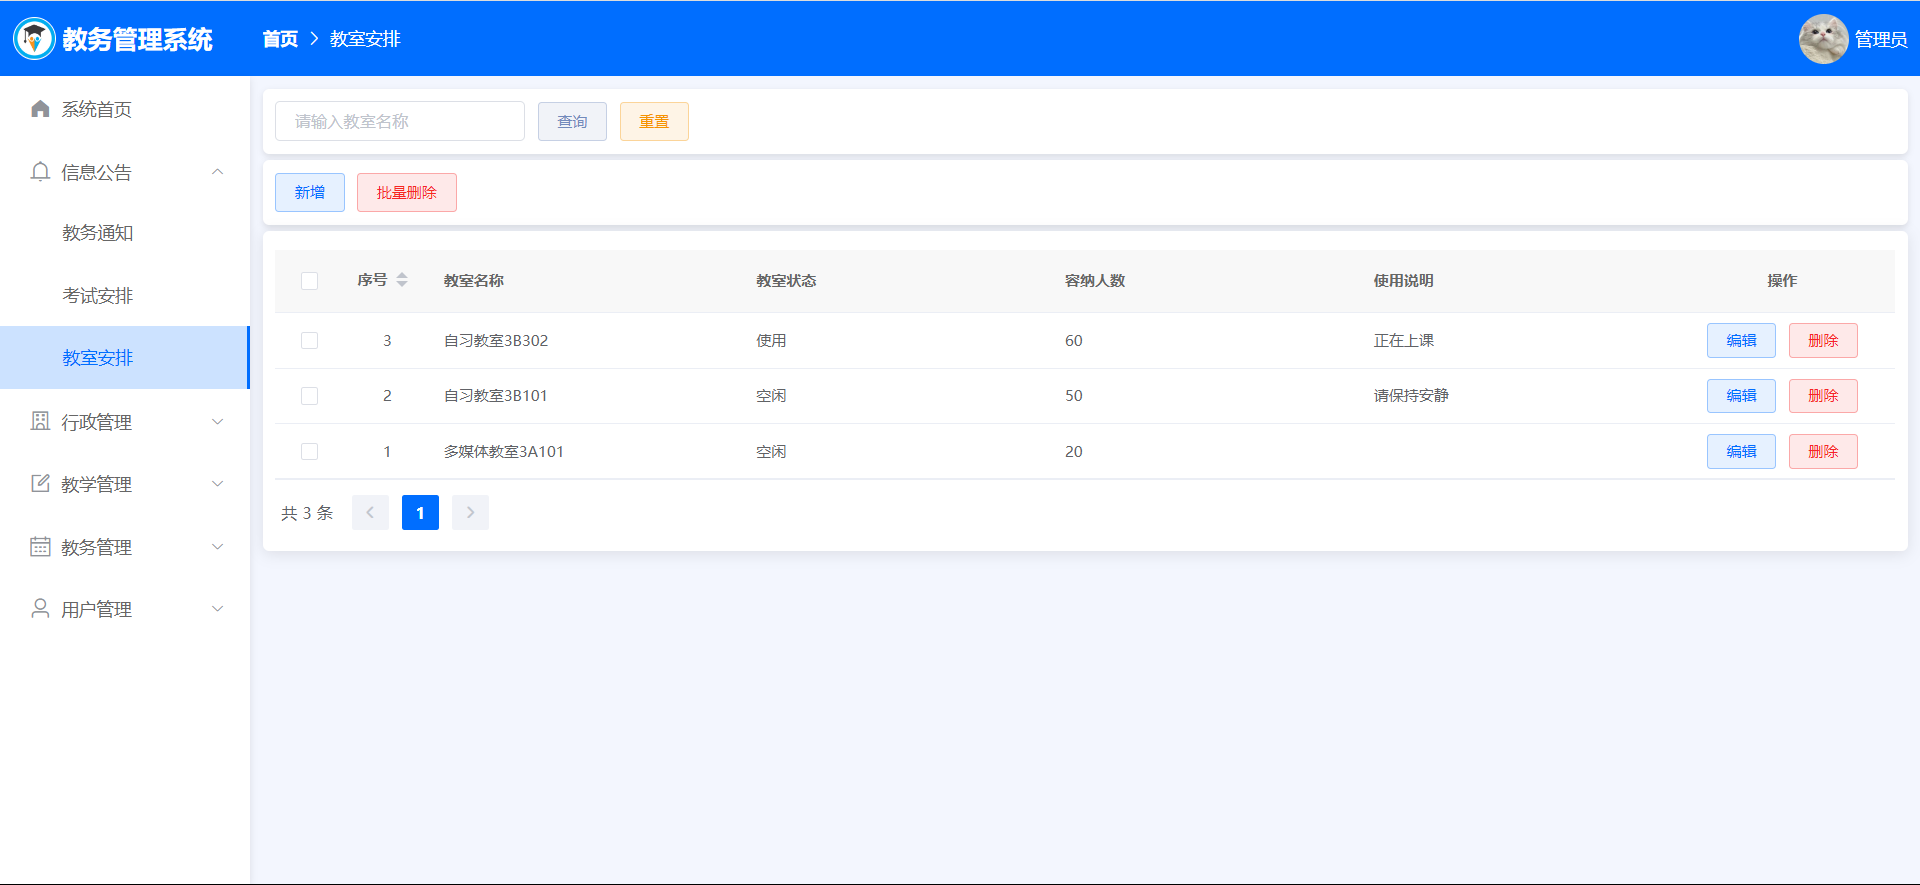Click the 使用 status cell
Screen dimensions: 1920x885
tap(771, 341)
